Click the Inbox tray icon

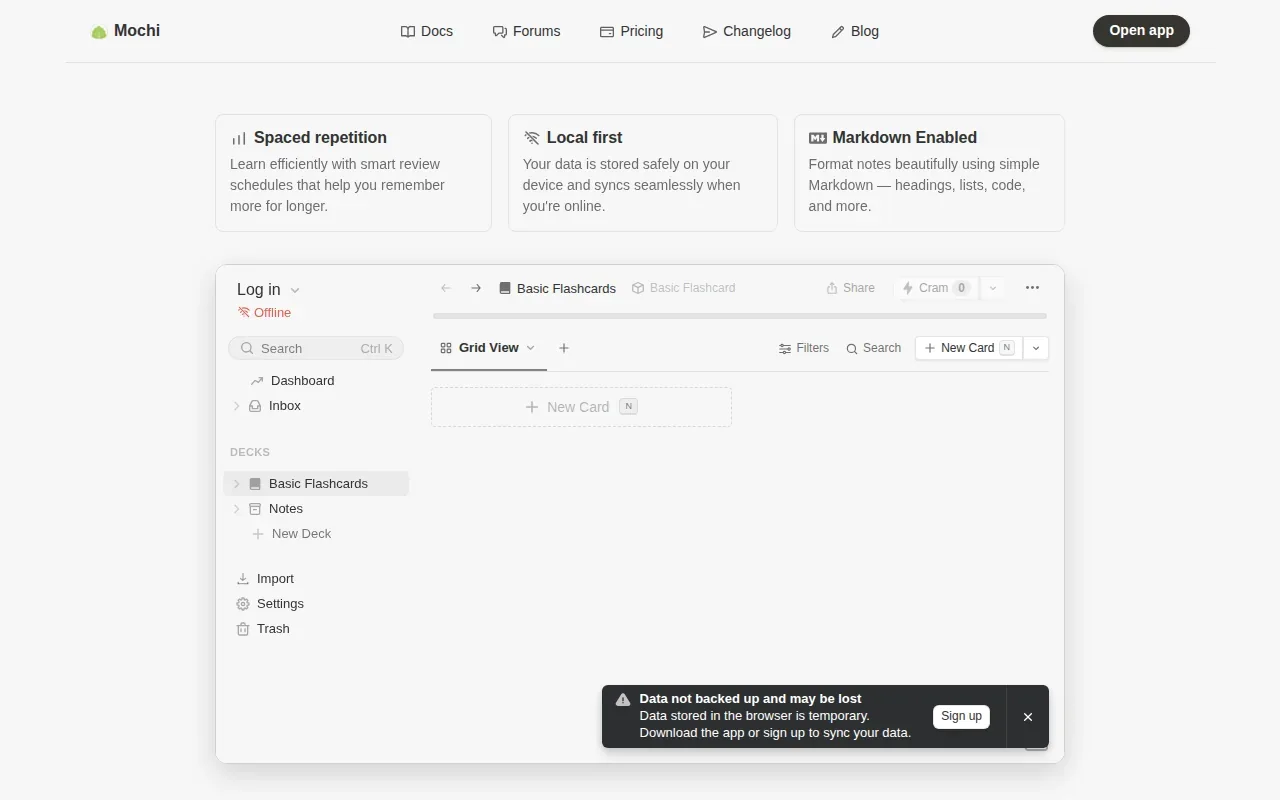[x=255, y=406]
